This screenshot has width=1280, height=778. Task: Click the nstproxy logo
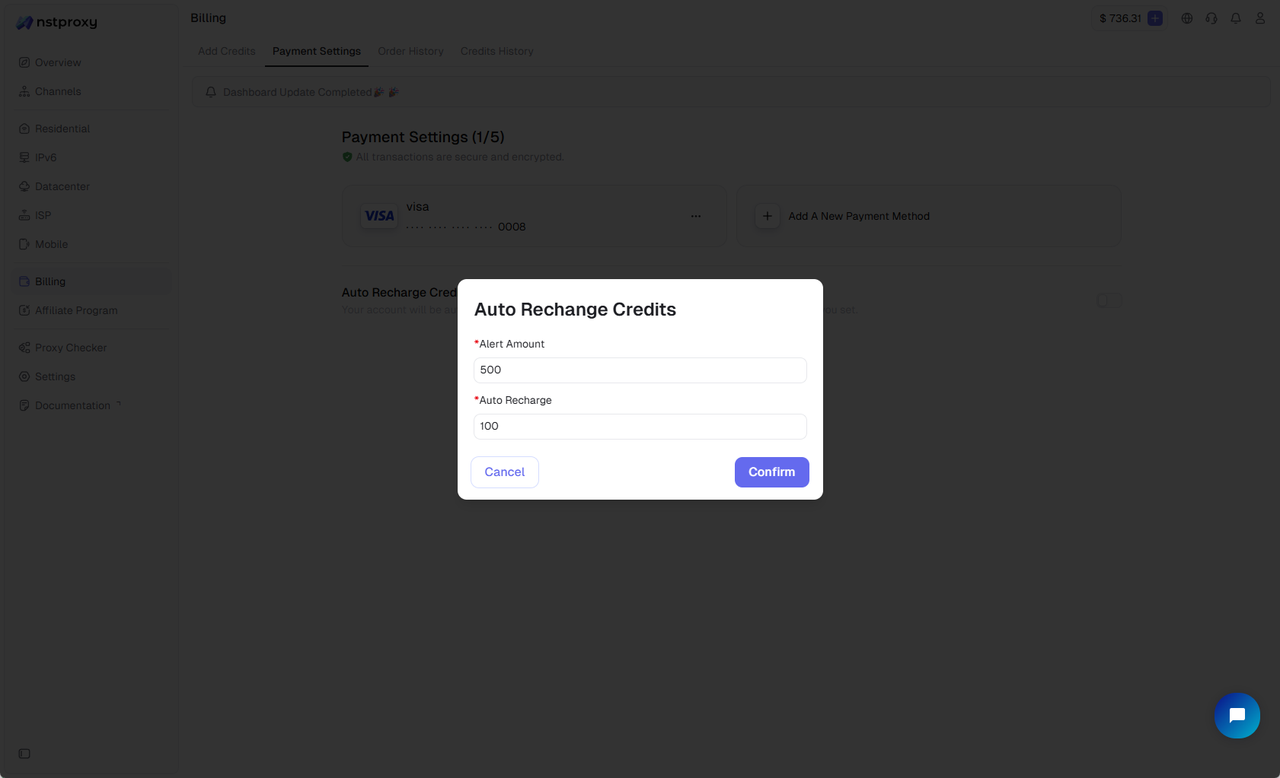(x=57, y=21)
